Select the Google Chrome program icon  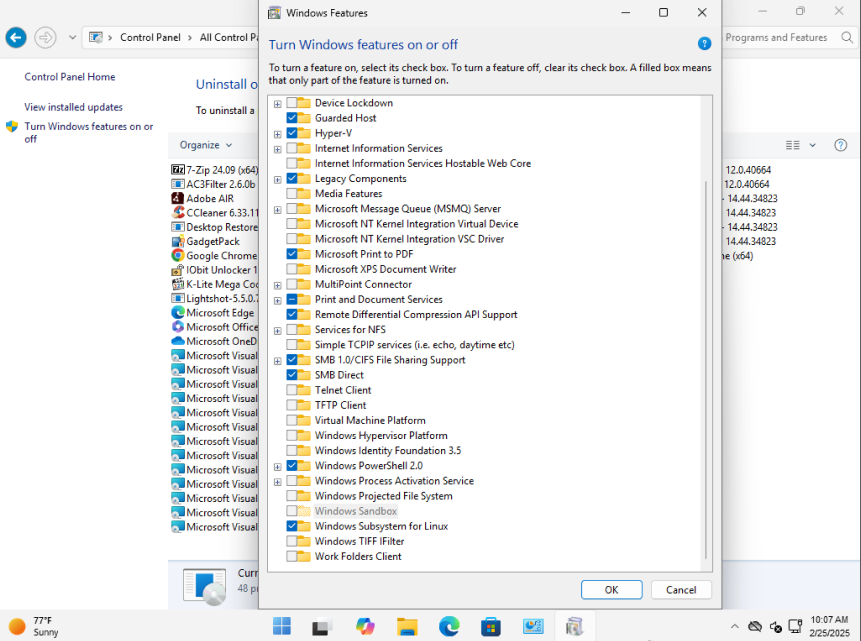177,255
